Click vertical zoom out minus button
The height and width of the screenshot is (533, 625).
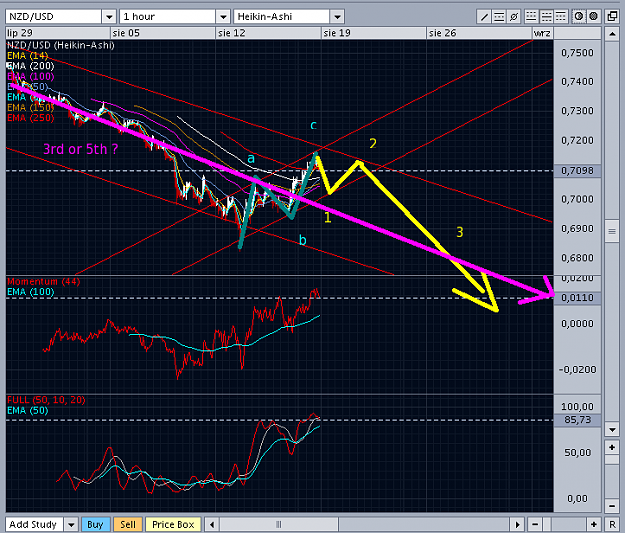pyautogui.click(x=612, y=506)
